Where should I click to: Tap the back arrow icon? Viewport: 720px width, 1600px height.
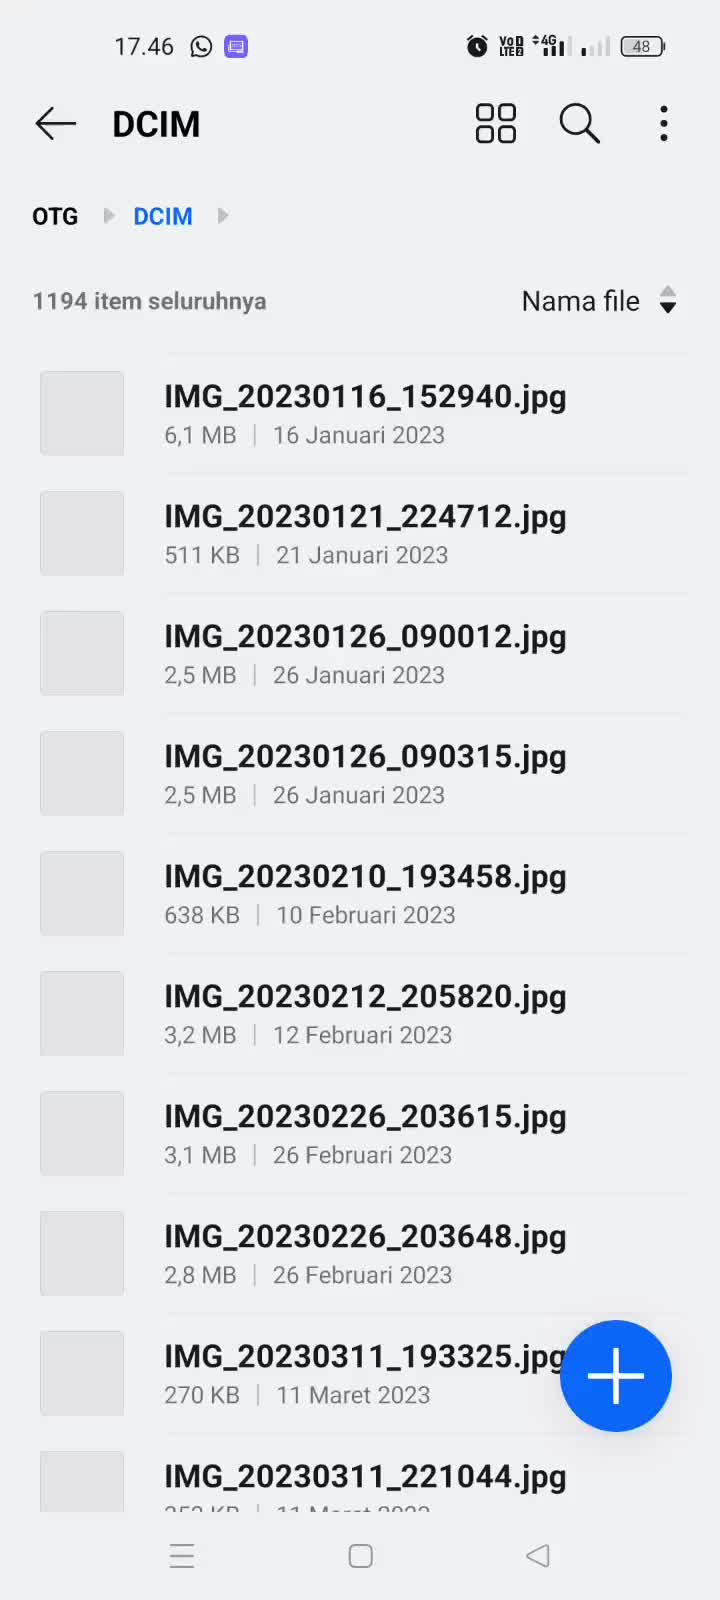(56, 124)
